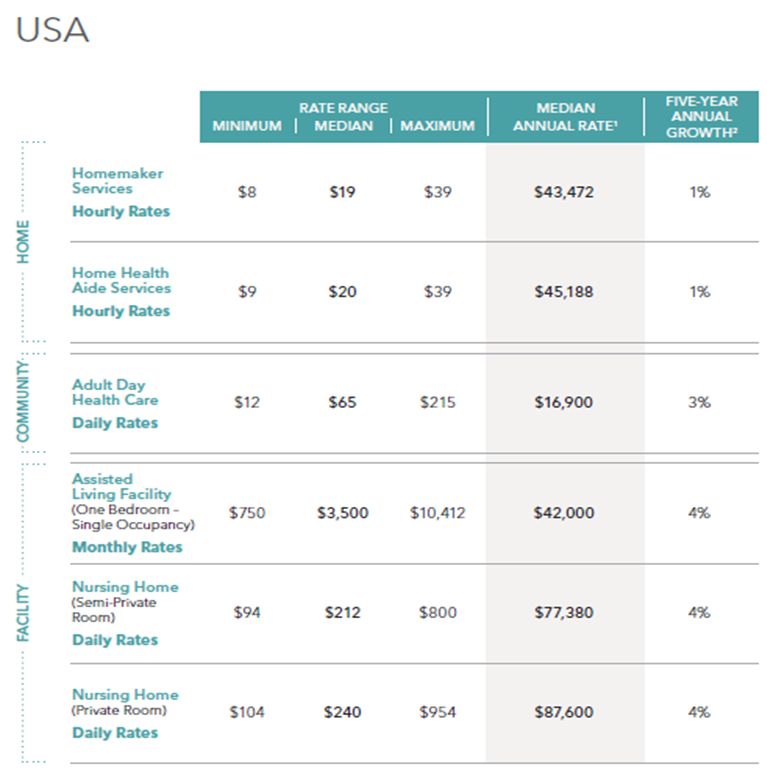Select the $87,600 annual rate value
Viewport: 767px width, 771px height.
564,713
